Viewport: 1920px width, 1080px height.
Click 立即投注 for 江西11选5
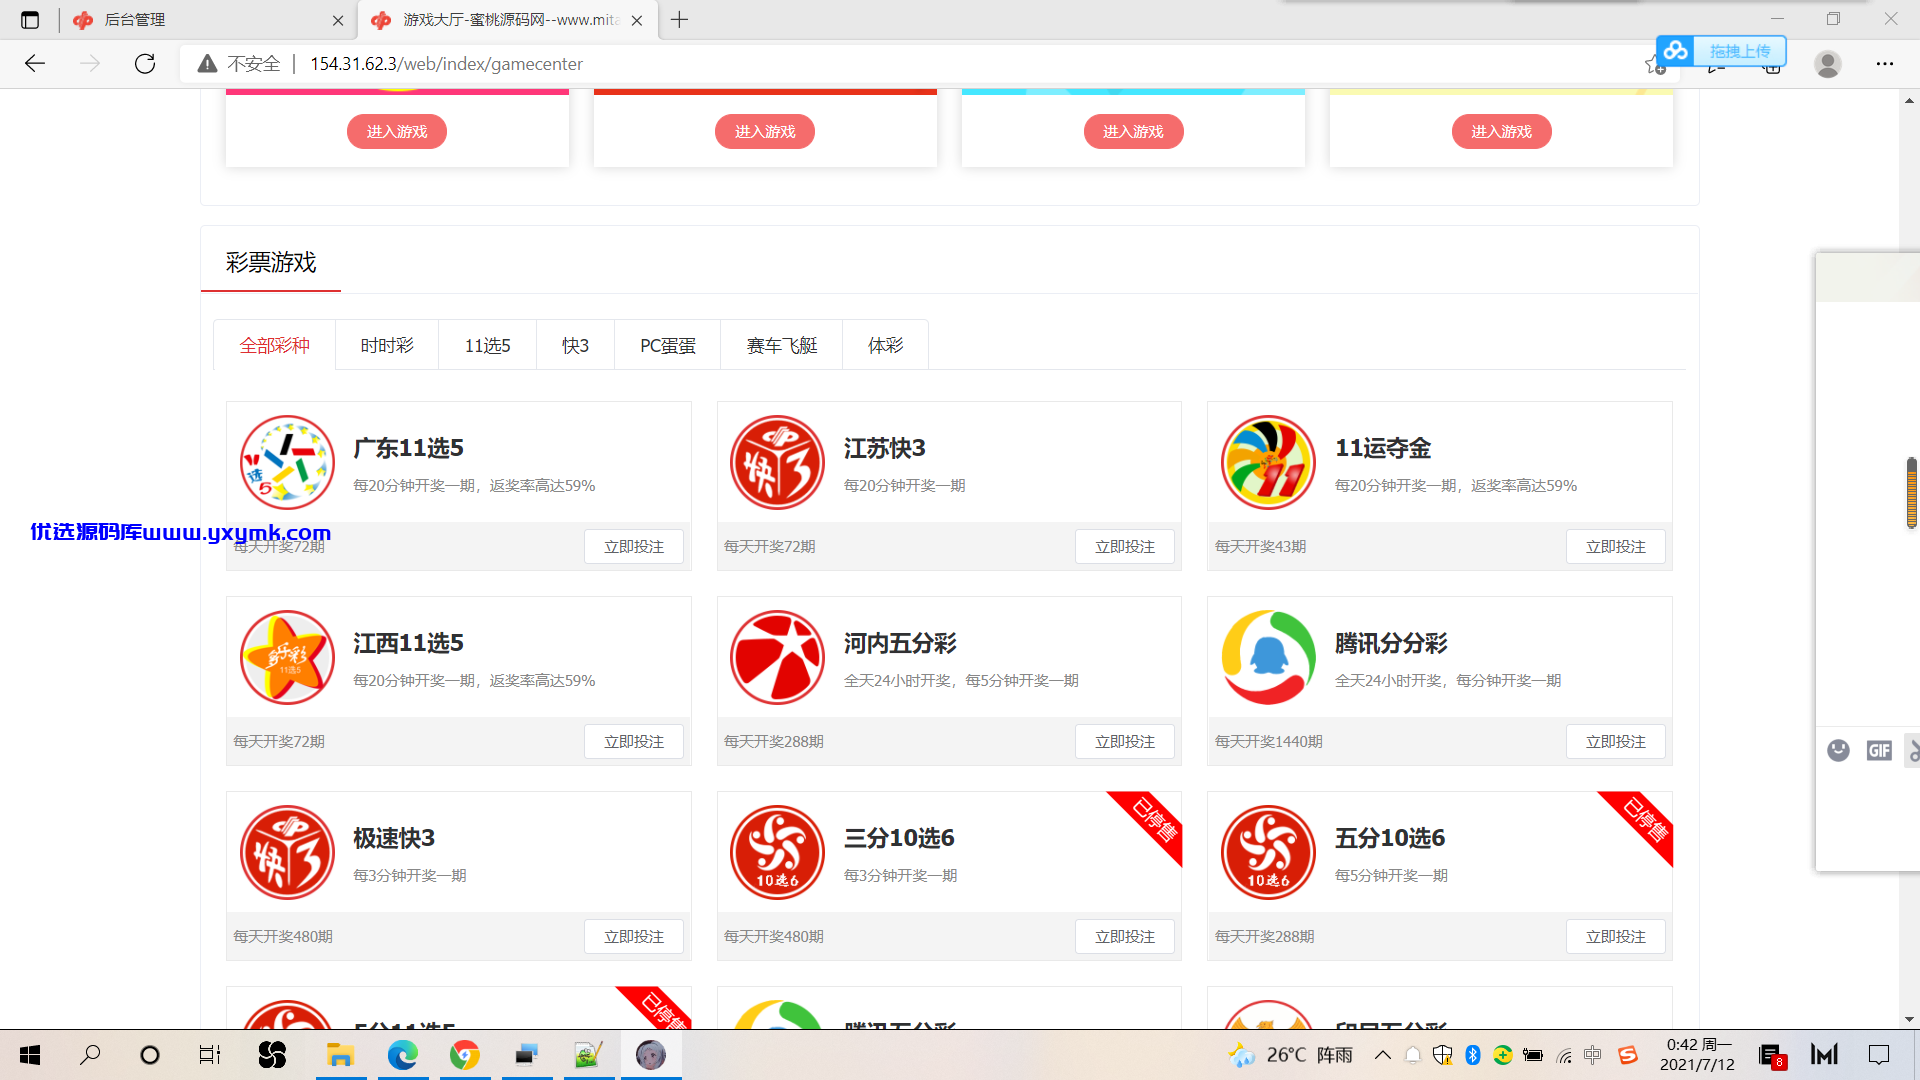tap(634, 742)
